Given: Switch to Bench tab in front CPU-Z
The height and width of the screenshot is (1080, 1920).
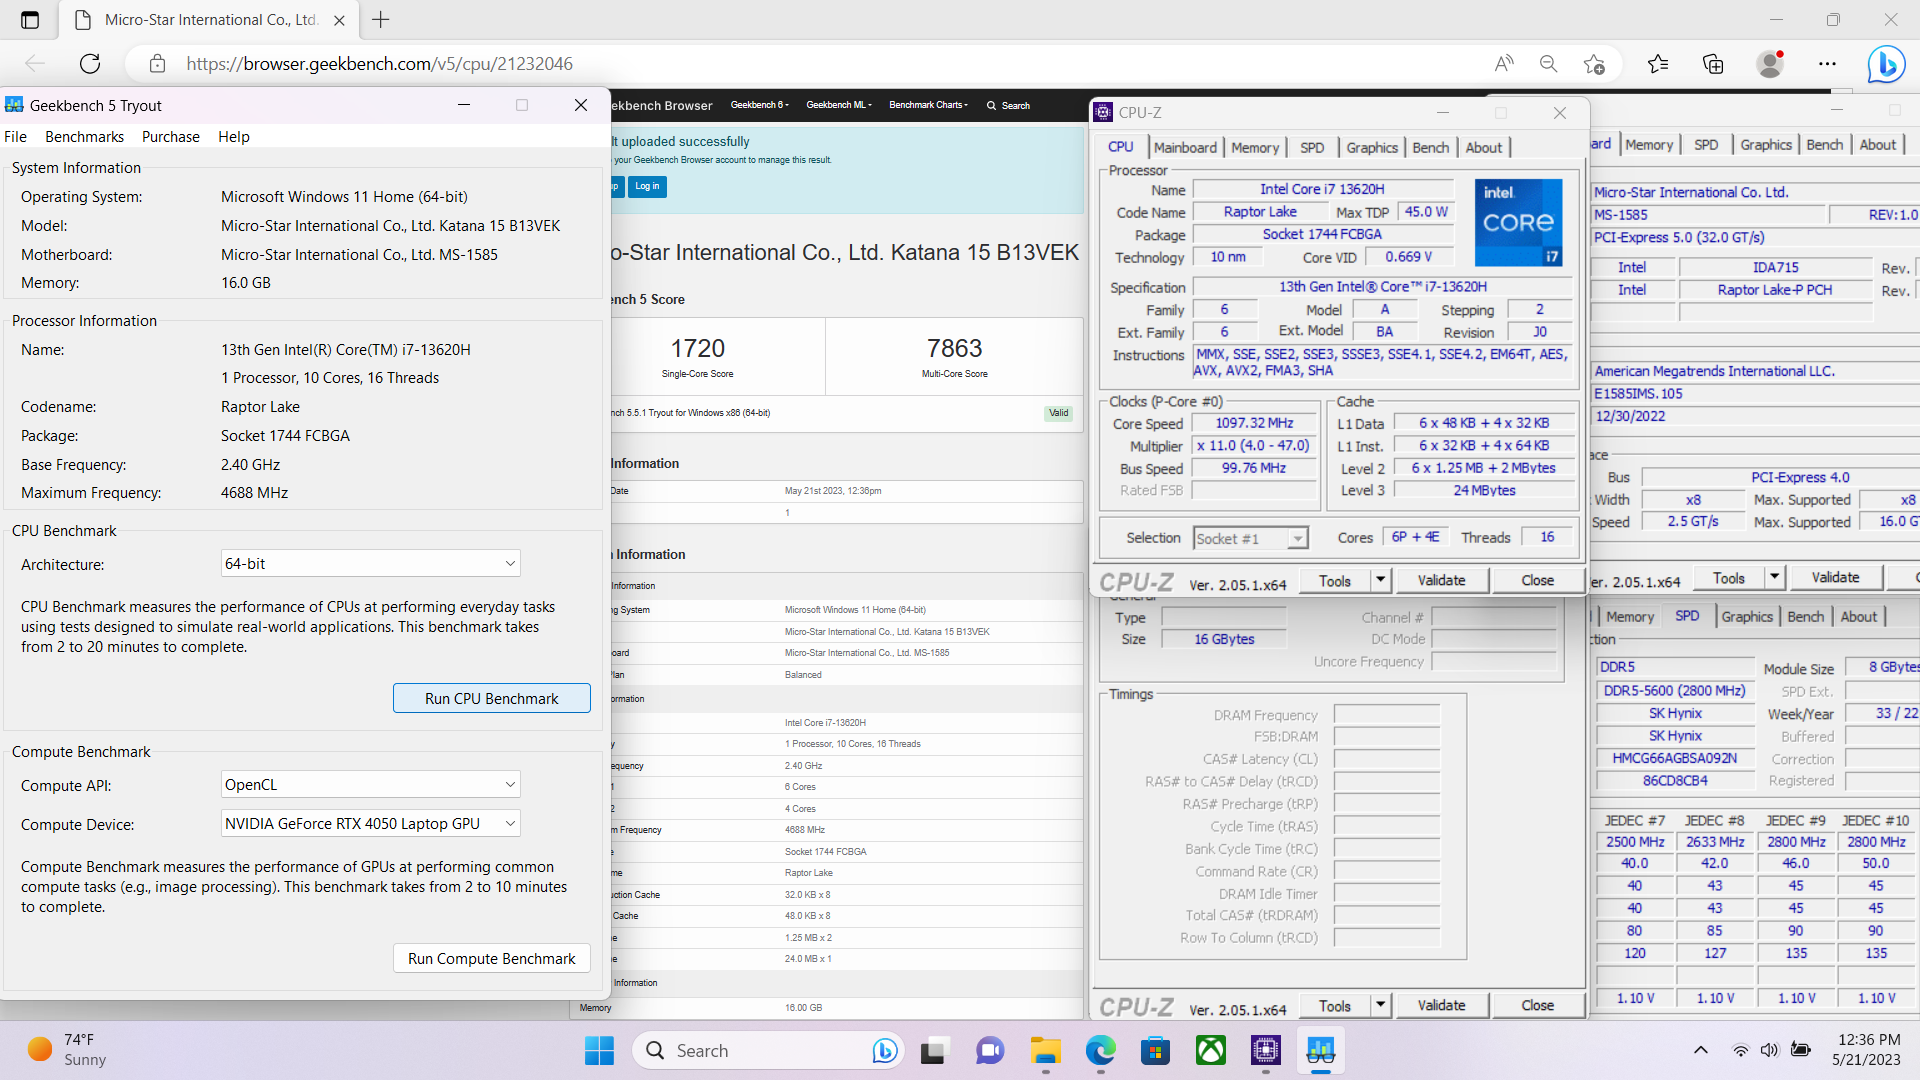Looking at the screenshot, I should 1431,147.
